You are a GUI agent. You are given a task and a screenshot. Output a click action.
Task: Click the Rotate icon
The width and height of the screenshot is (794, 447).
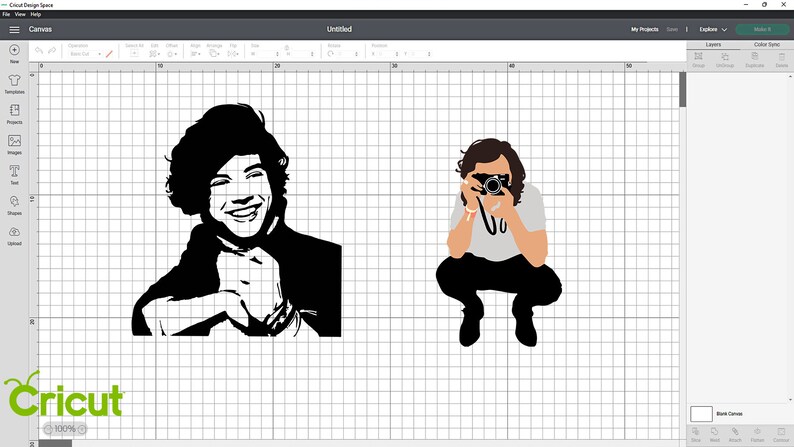tap(331, 53)
